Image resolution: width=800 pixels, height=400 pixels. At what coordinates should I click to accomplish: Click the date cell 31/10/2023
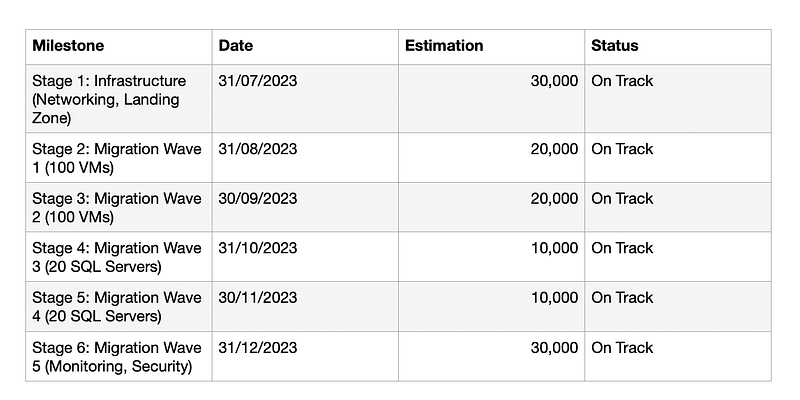point(258,248)
